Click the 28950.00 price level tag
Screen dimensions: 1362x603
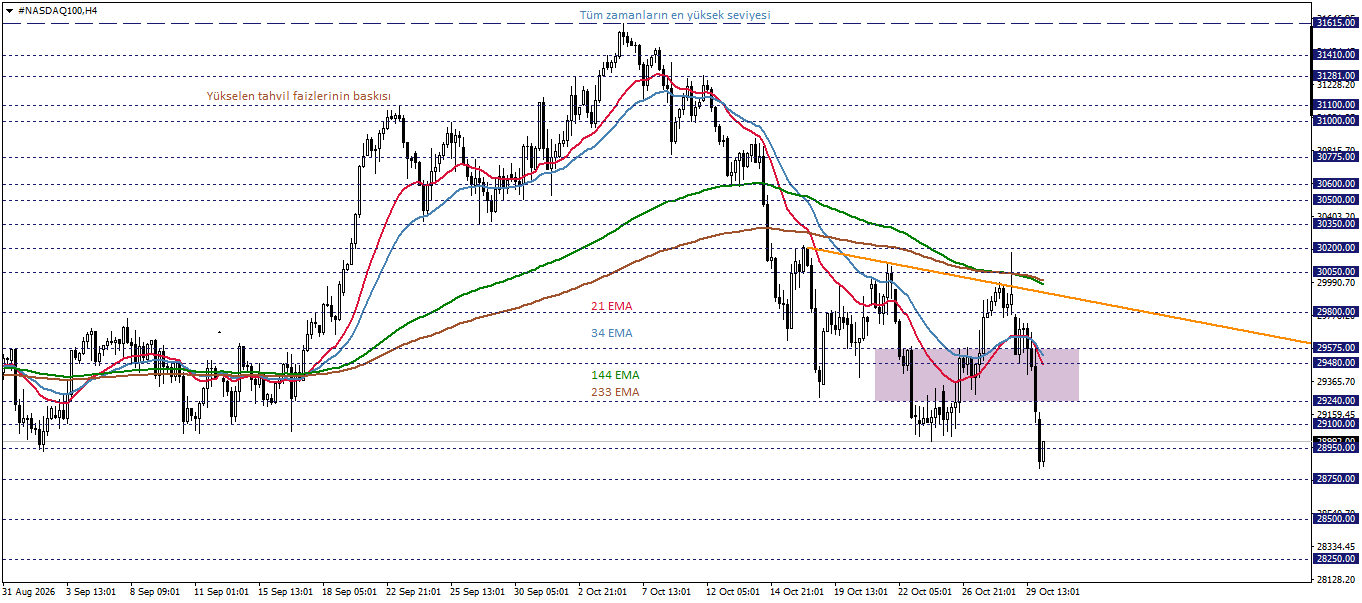click(1336, 447)
